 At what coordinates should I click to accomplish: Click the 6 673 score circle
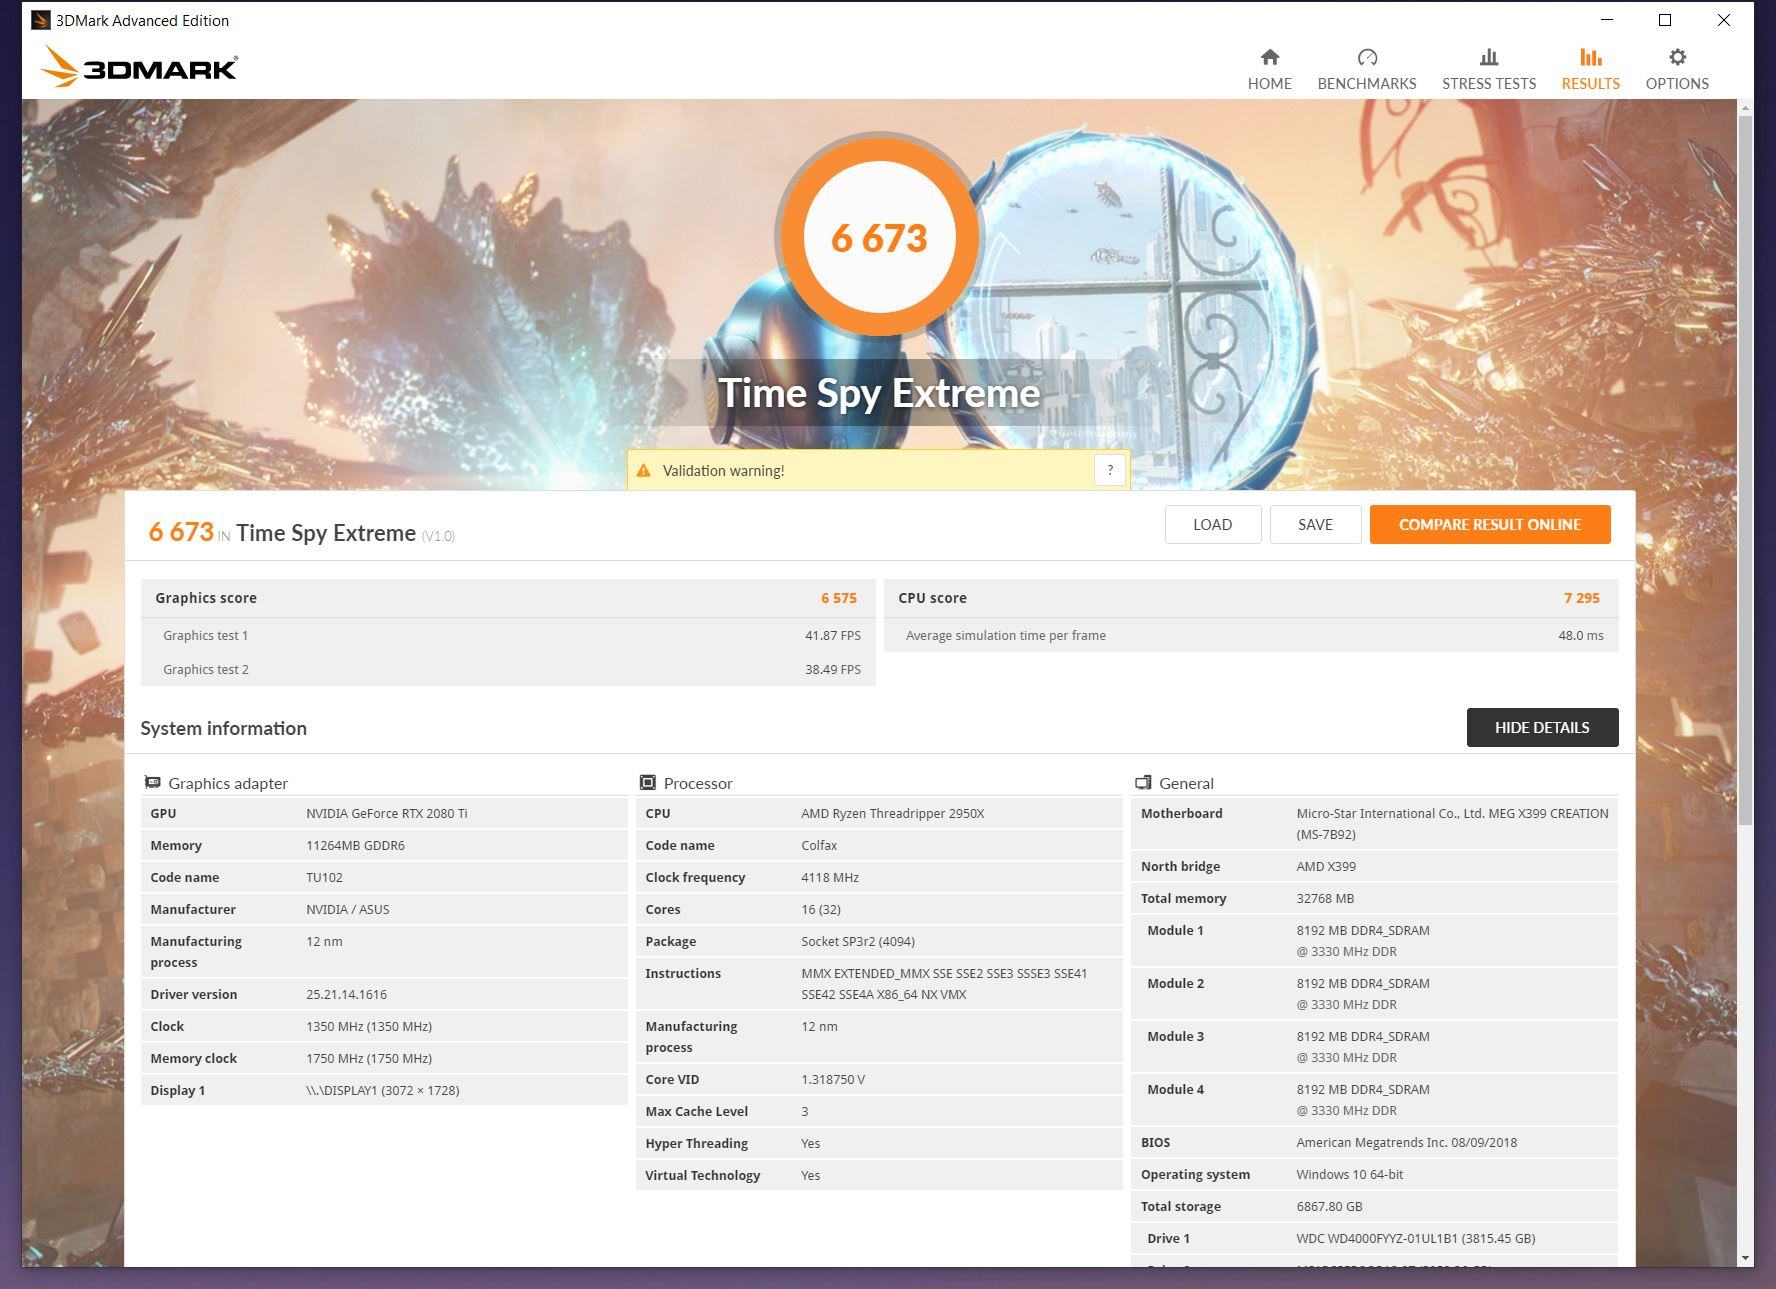(x=879, y=237)
